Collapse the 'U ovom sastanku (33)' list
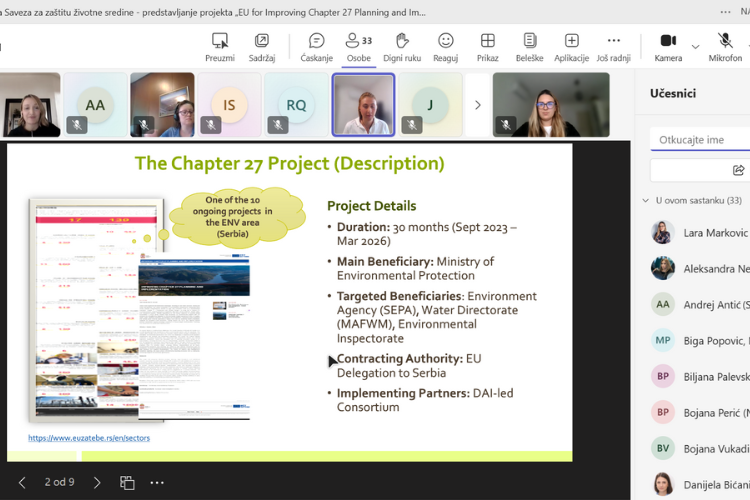The image size is (750, 500). (x=646, y=200)
